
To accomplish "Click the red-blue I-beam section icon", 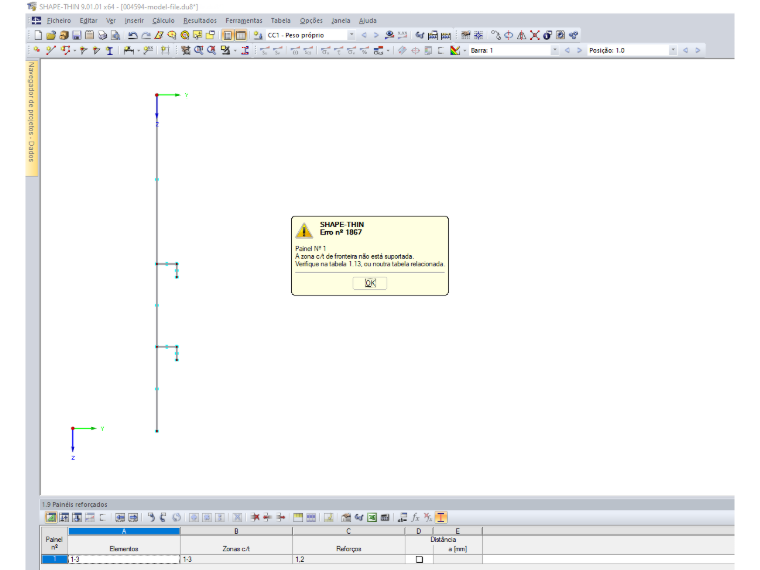I will click(245, 50).
